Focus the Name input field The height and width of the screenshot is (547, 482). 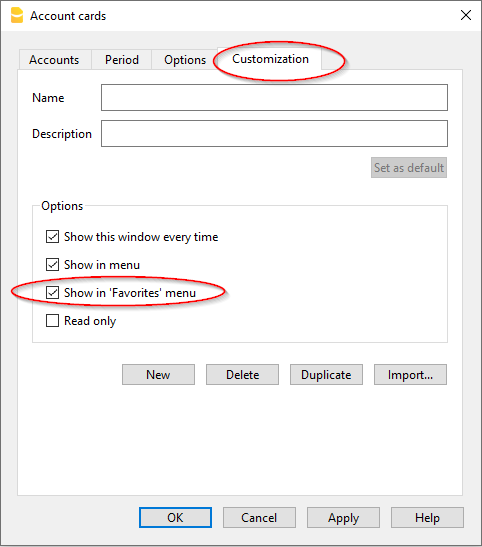[274, 97]
